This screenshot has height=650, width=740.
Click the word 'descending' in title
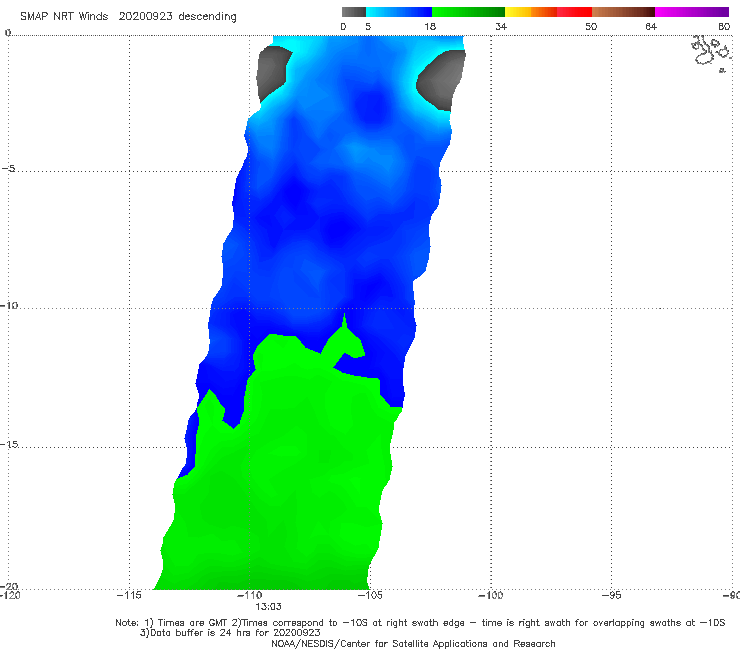click(x=207, y=17)
